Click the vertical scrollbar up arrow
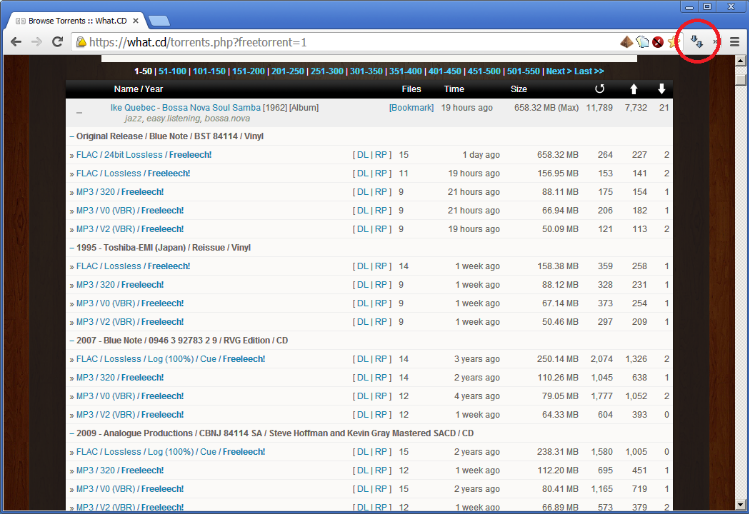The height and width of the screenshot is (514, 749). click(x=740, y=60)
